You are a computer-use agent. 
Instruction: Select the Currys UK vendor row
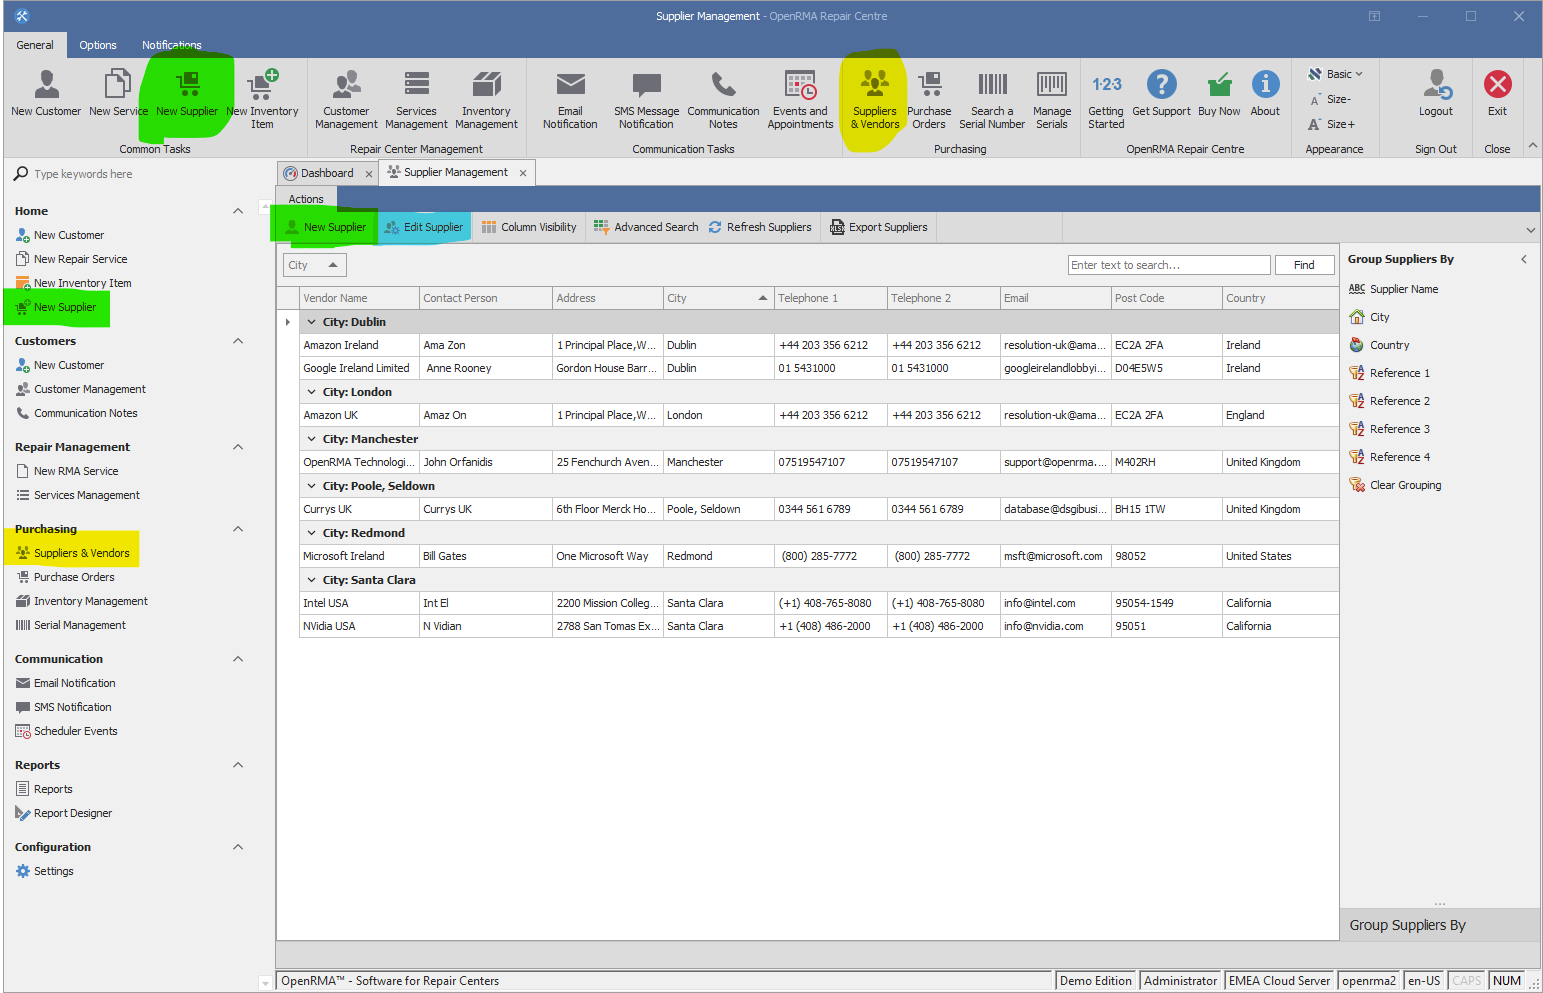(x=818, y=509)
